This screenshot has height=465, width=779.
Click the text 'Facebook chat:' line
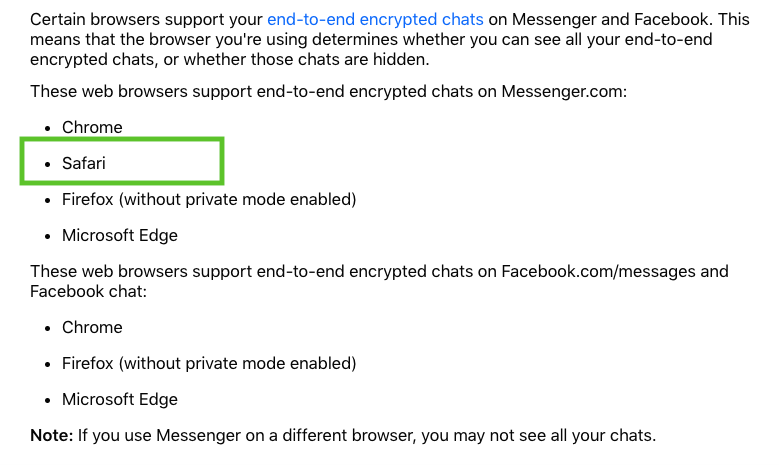coord(88,292)
